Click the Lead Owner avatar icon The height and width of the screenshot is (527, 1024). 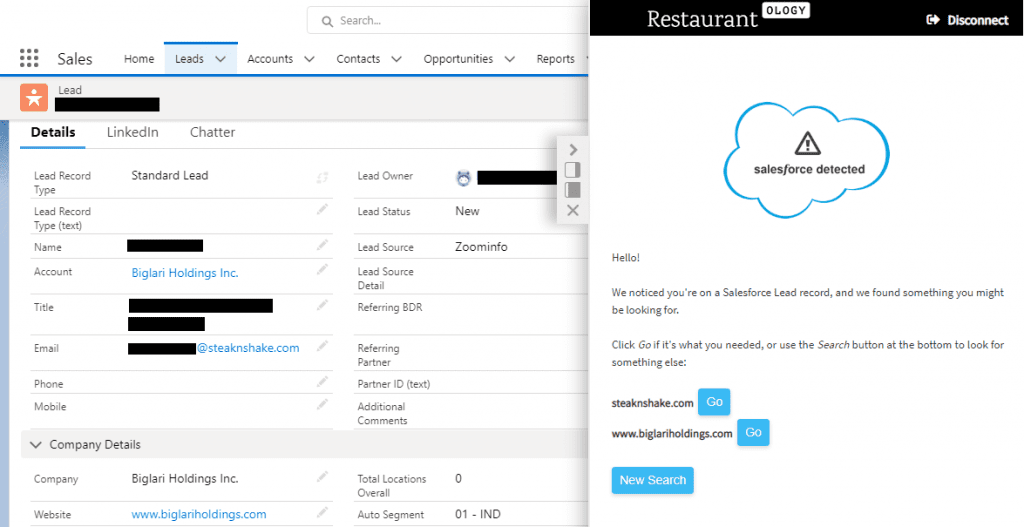tap(464, 178)
